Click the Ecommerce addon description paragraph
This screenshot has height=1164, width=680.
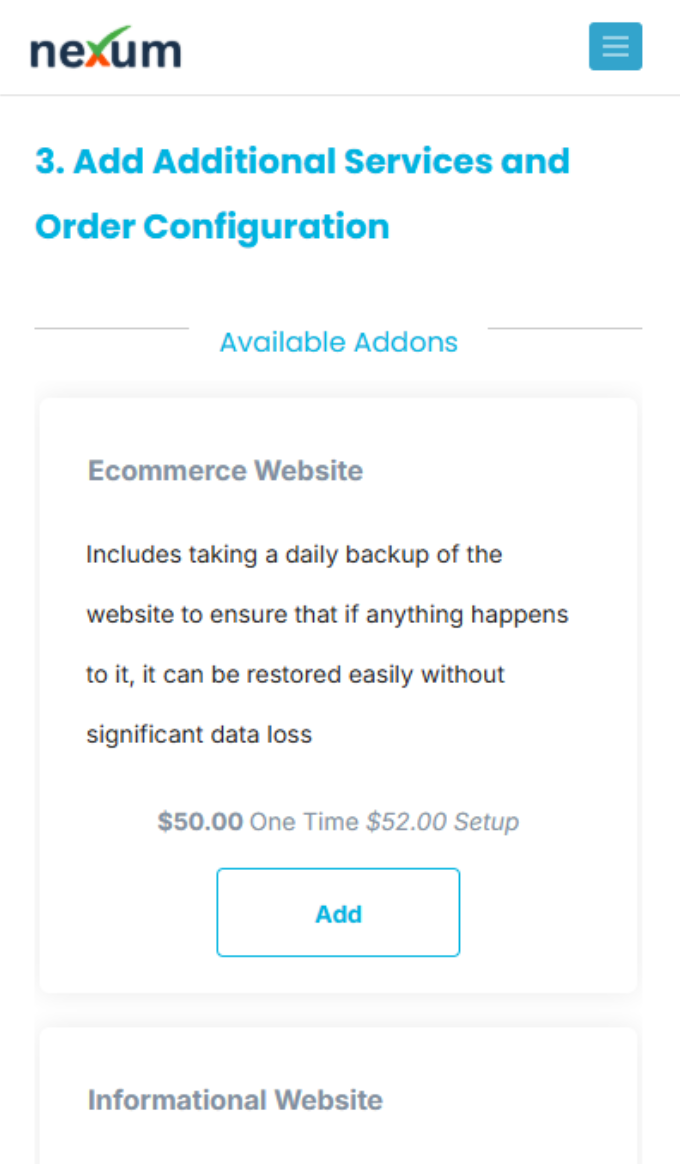click(327, 644)
